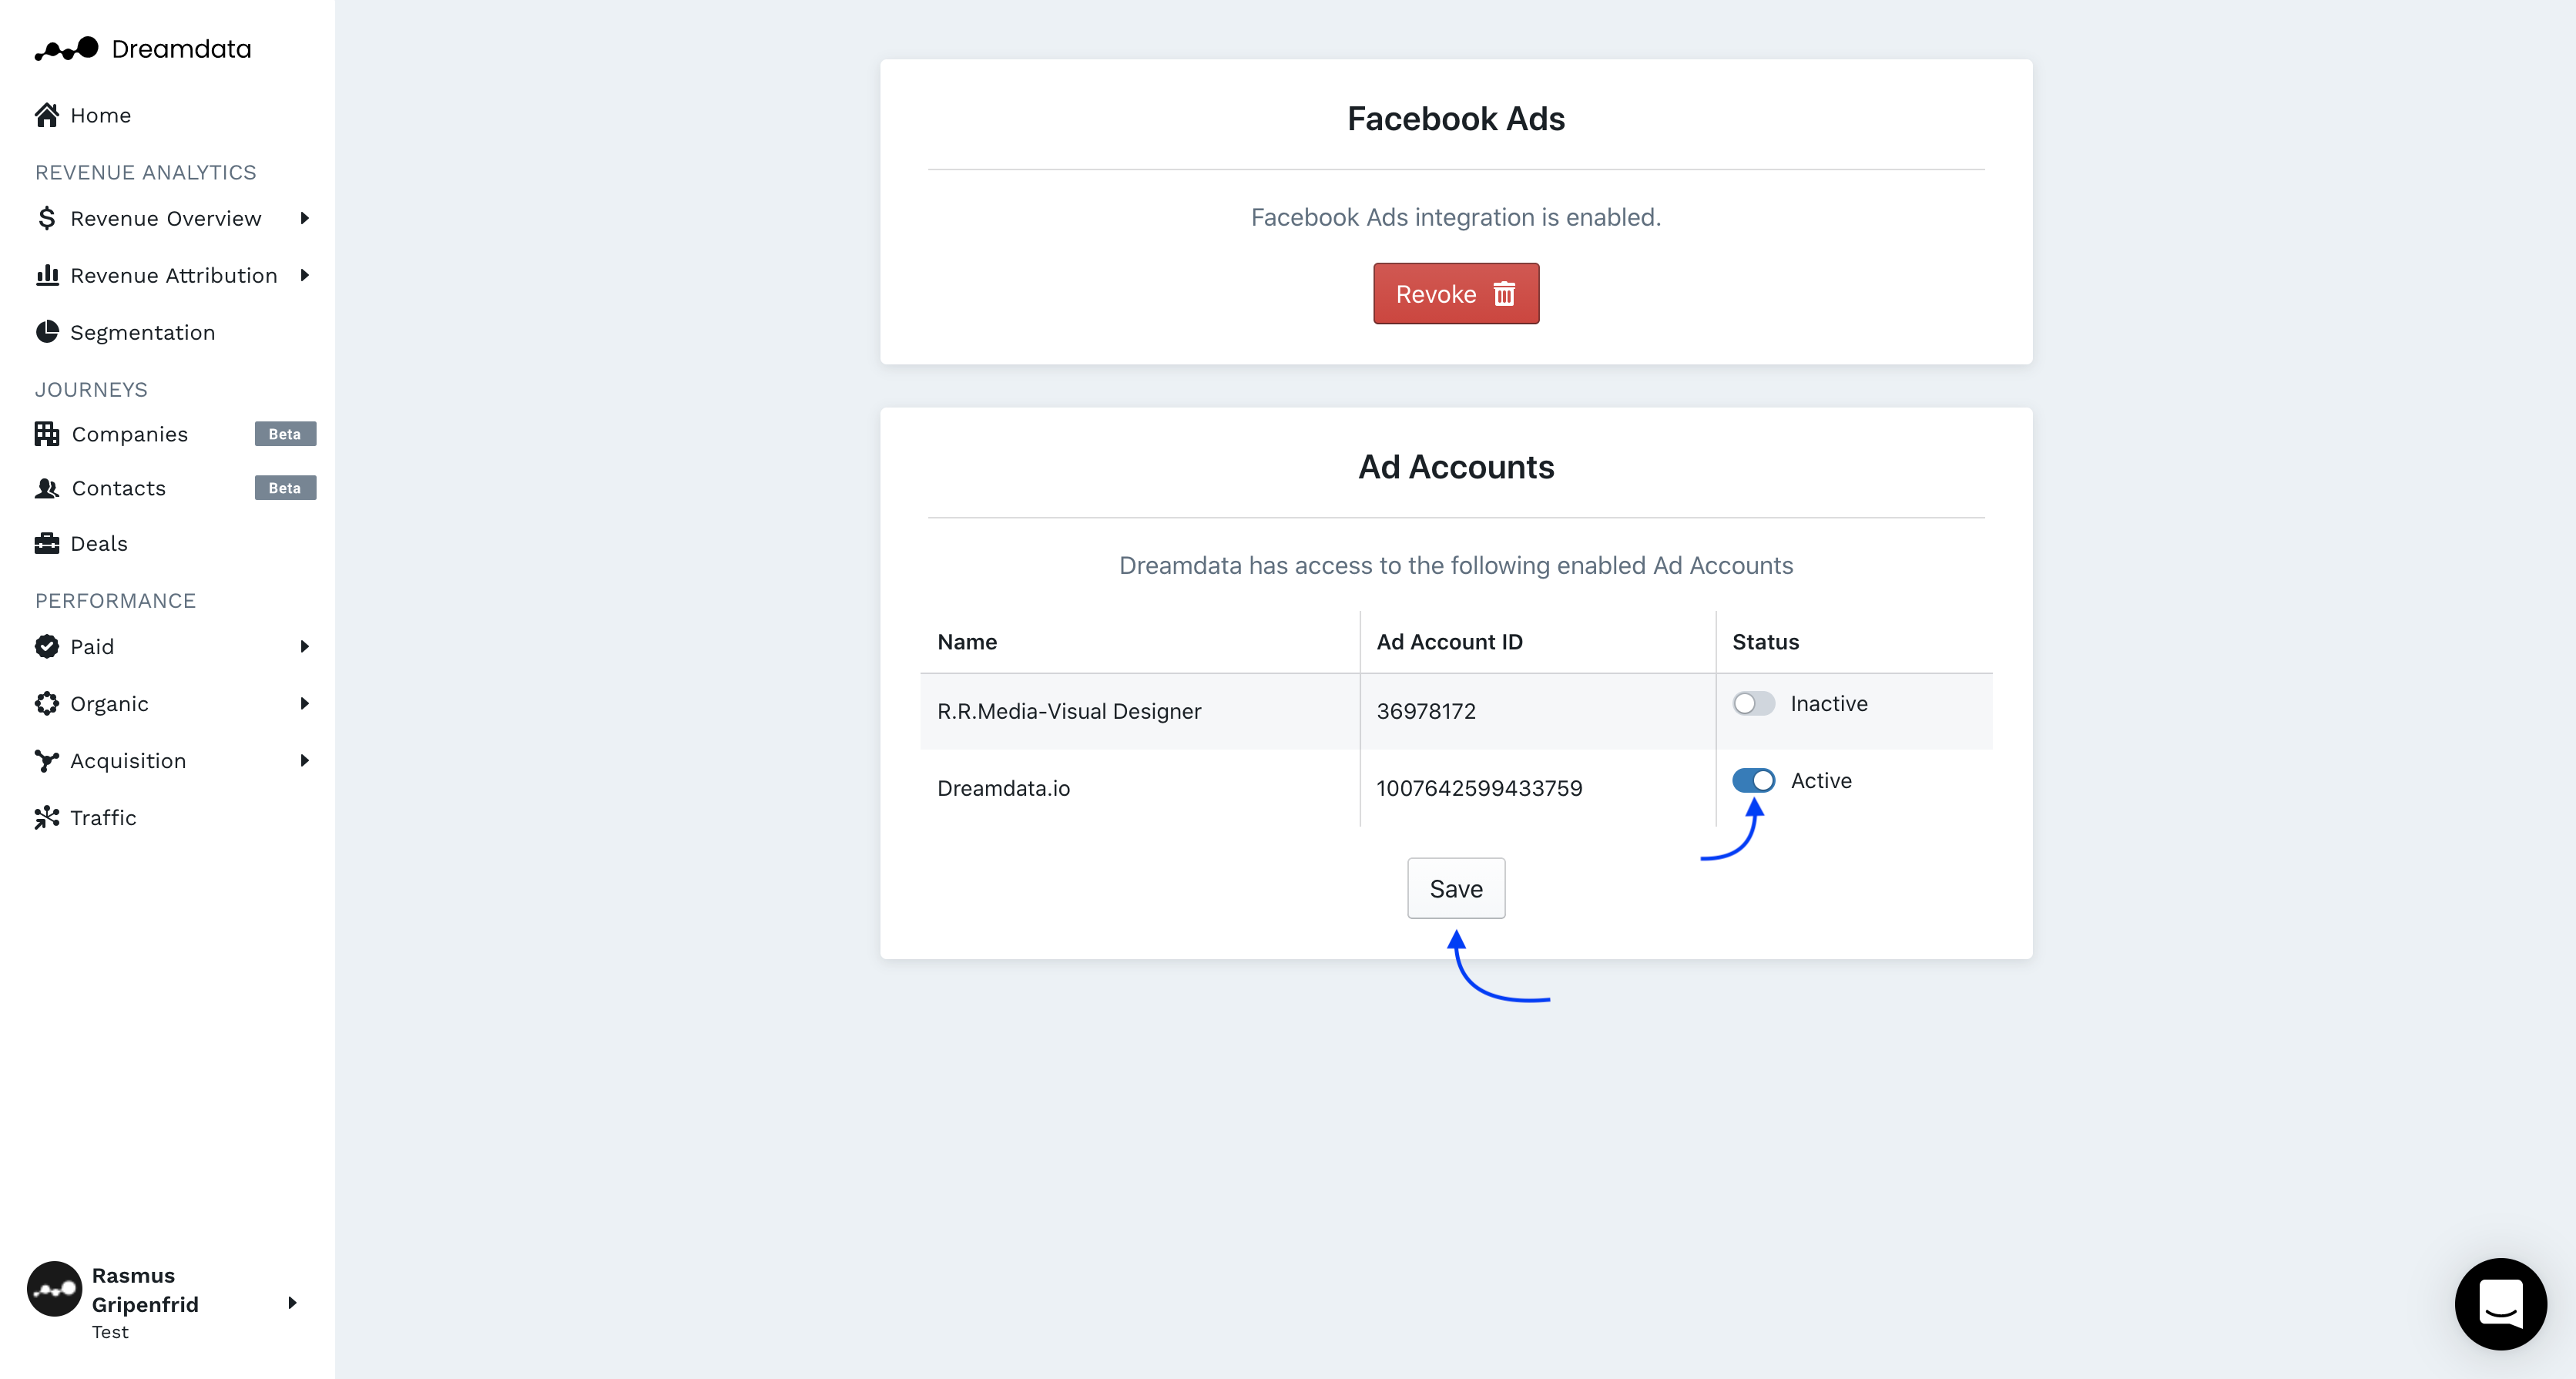Click the Segmentation pie chart icon
2576x1379 pixels.
47,332
